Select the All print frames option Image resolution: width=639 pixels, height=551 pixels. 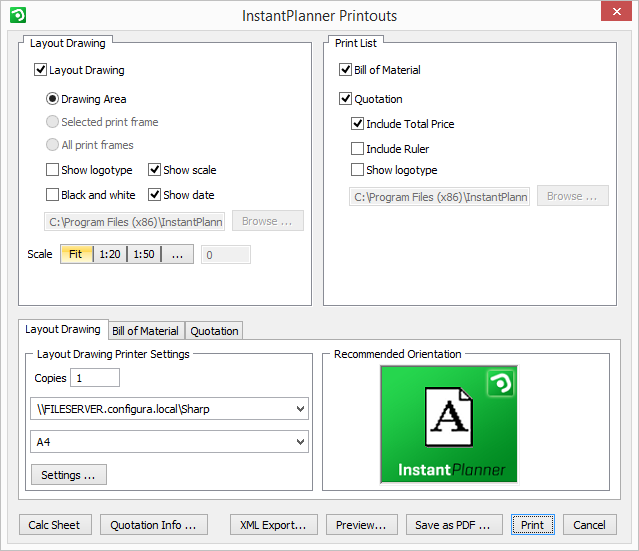(52, 144)
